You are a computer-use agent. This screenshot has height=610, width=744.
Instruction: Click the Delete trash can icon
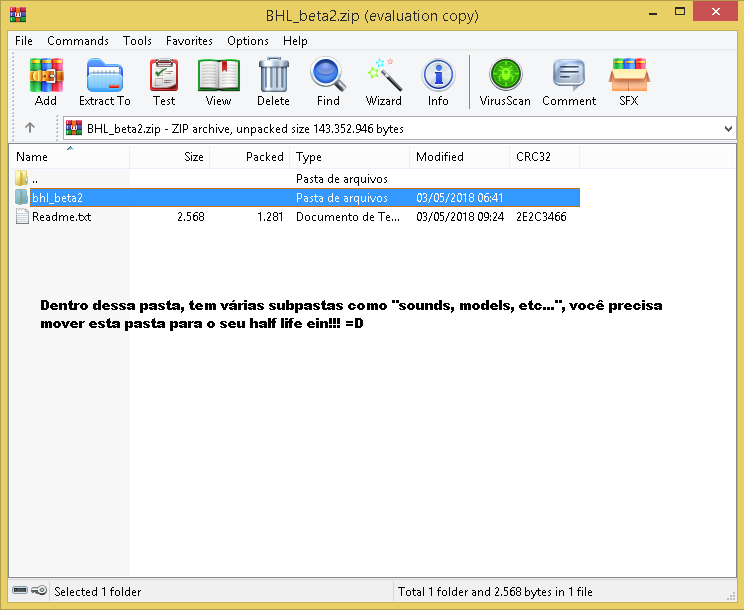(x=274, y=74)
